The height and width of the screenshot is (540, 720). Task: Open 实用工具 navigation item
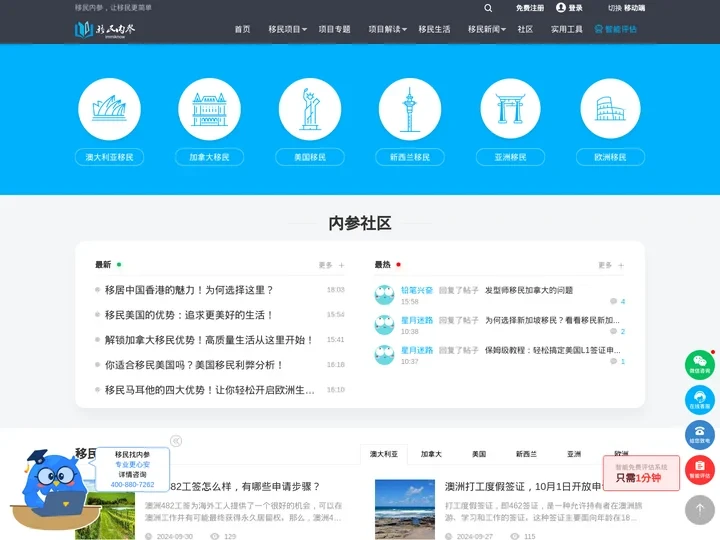(x=567, y=29)
